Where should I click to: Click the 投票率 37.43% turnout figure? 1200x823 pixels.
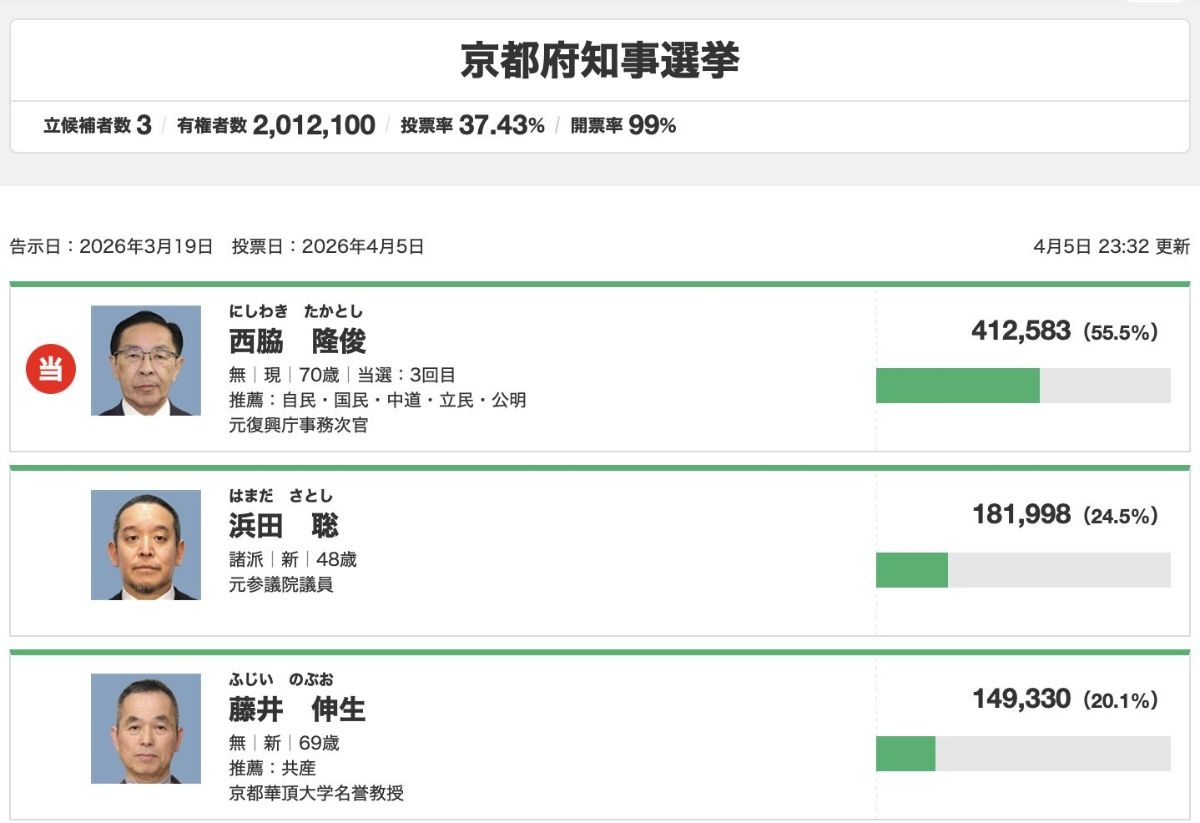pos(472,126)
